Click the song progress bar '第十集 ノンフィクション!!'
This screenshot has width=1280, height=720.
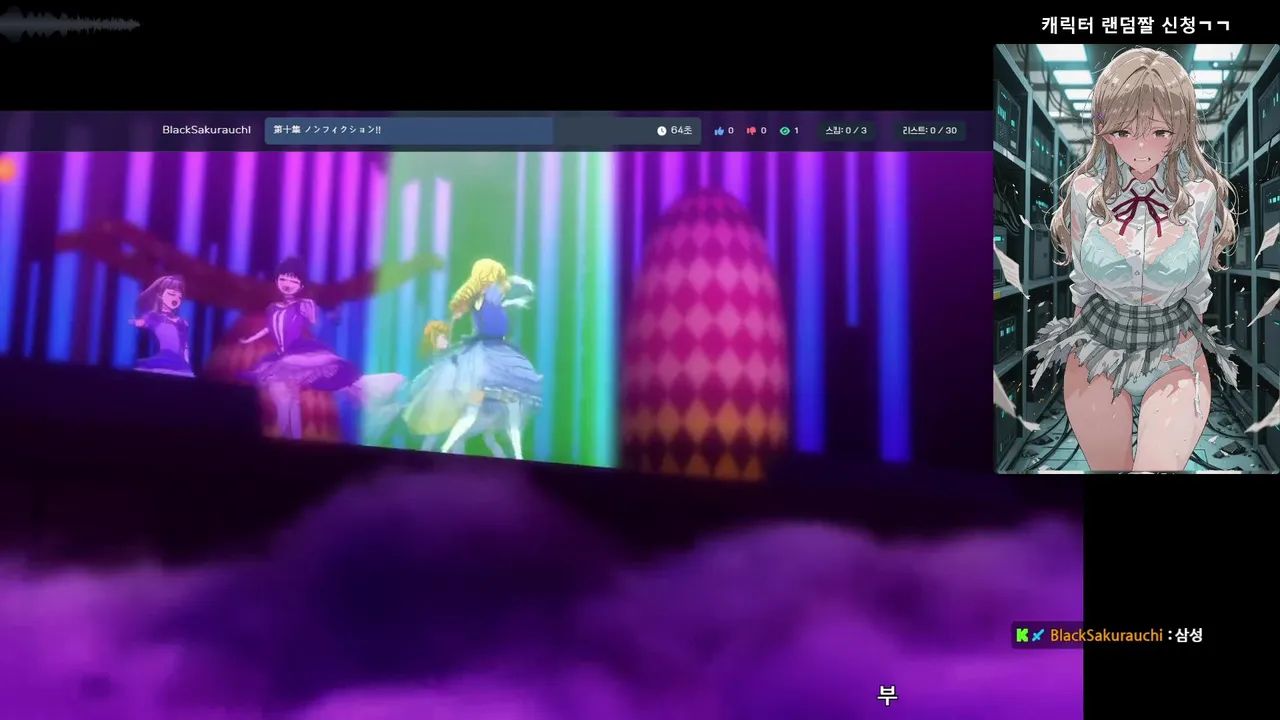483,131
